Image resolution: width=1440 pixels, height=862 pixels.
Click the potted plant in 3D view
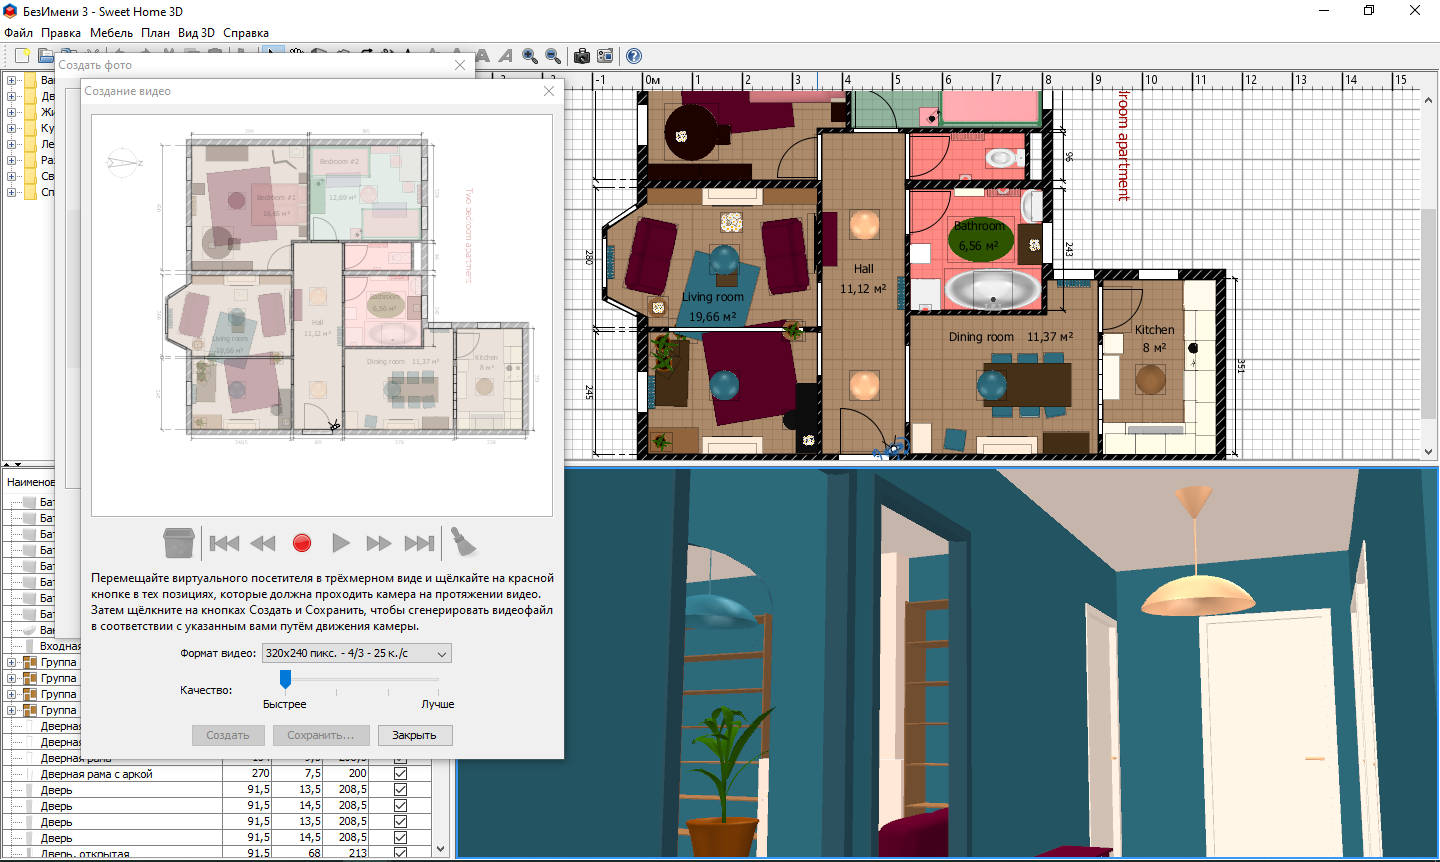tap(724, 780)
